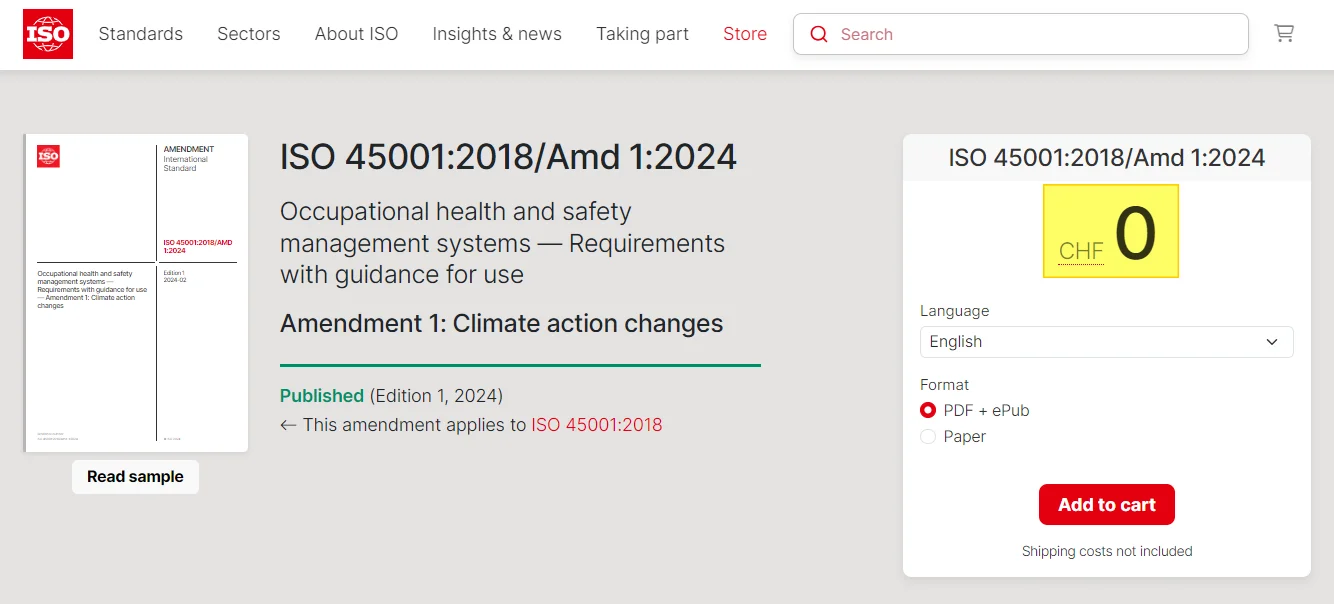Click the red search magnifier icon
Image resolution: width=1334 pixels, height=604 pixels.
pos(818,33)
